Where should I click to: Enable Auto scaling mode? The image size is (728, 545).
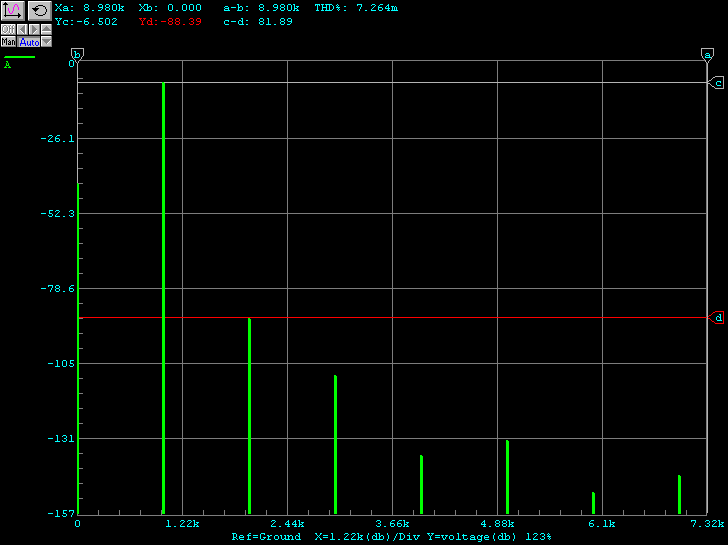[29, 42]
